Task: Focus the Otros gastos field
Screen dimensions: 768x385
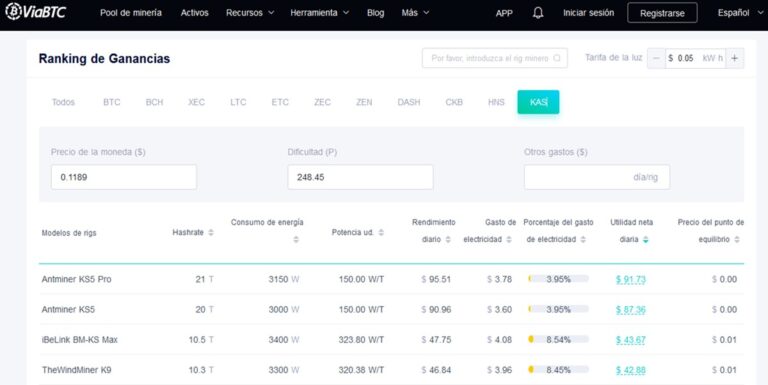Action: 597,177
